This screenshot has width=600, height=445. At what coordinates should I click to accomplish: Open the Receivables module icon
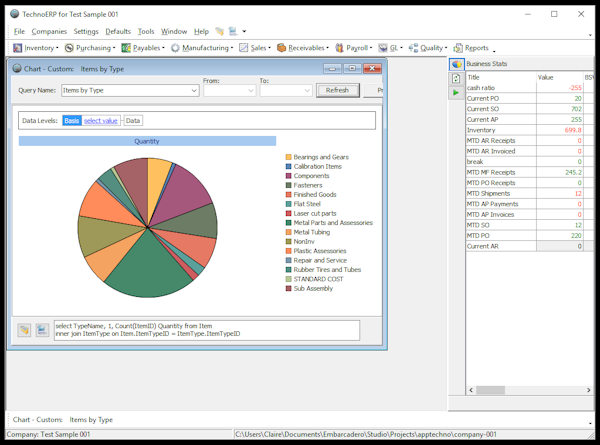(x=281, y=48)
